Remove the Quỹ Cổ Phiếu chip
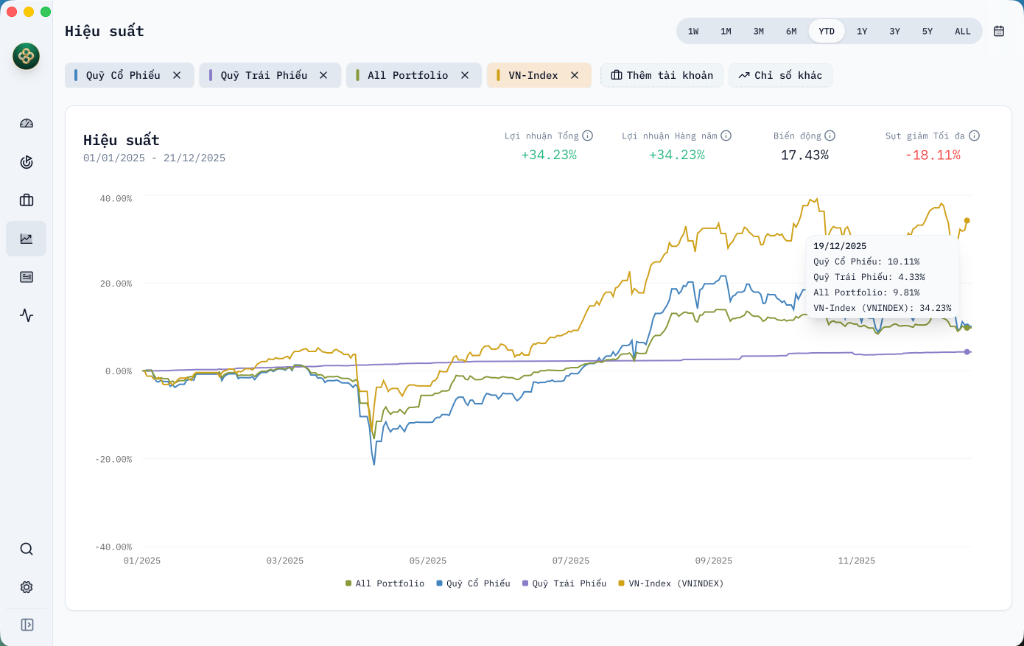 177,75
